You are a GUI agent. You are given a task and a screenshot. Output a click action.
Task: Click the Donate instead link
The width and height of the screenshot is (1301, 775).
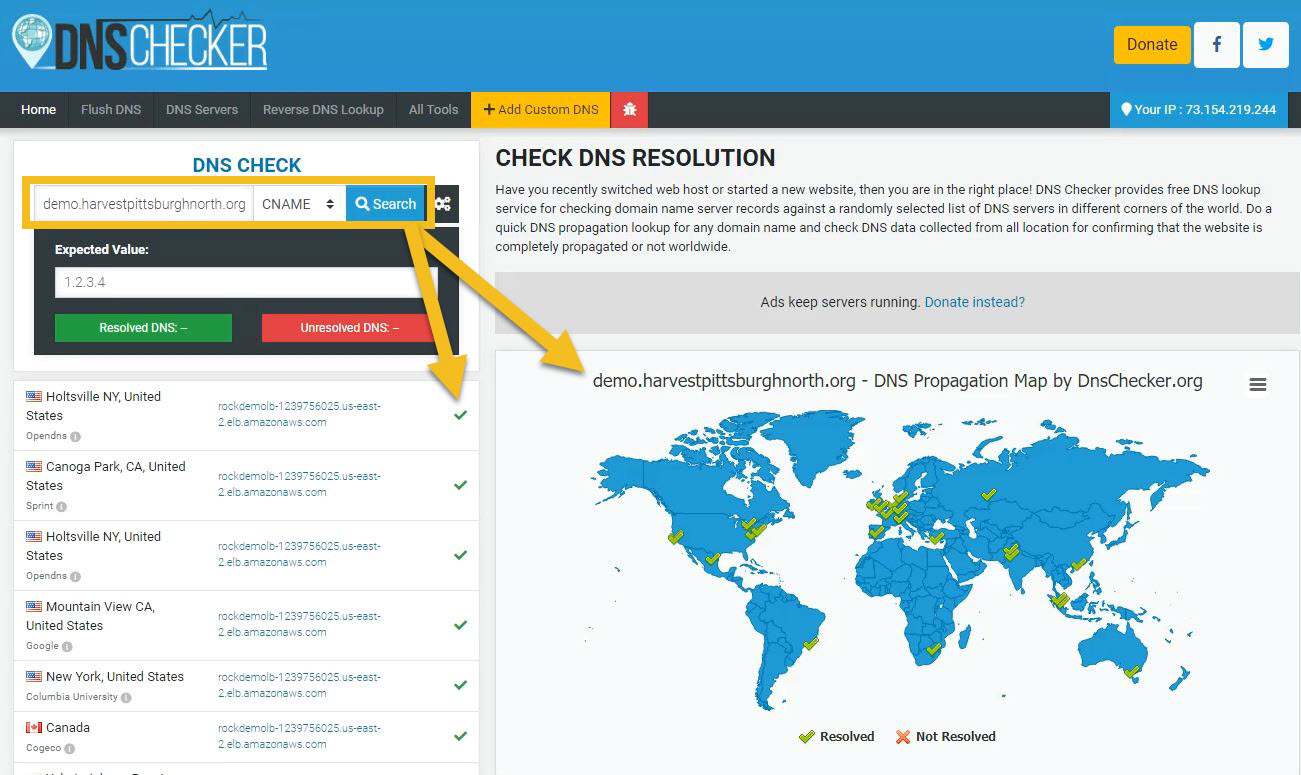tap(974, 302)
